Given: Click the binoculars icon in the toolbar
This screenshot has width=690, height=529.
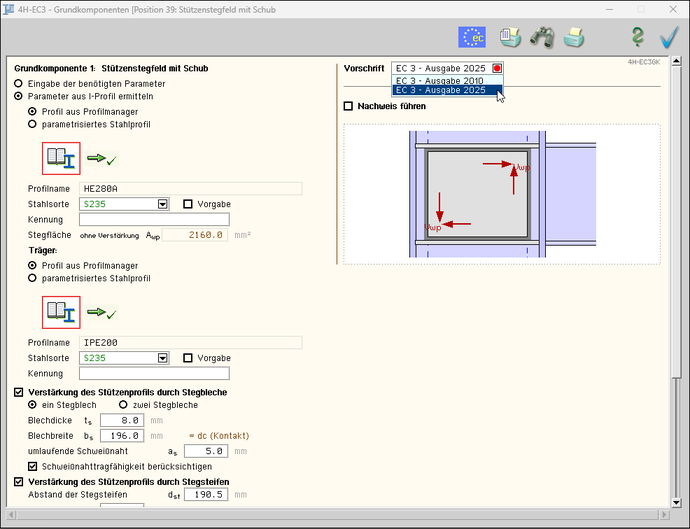Looking at the screenshot, I should (x=542, y=37).
